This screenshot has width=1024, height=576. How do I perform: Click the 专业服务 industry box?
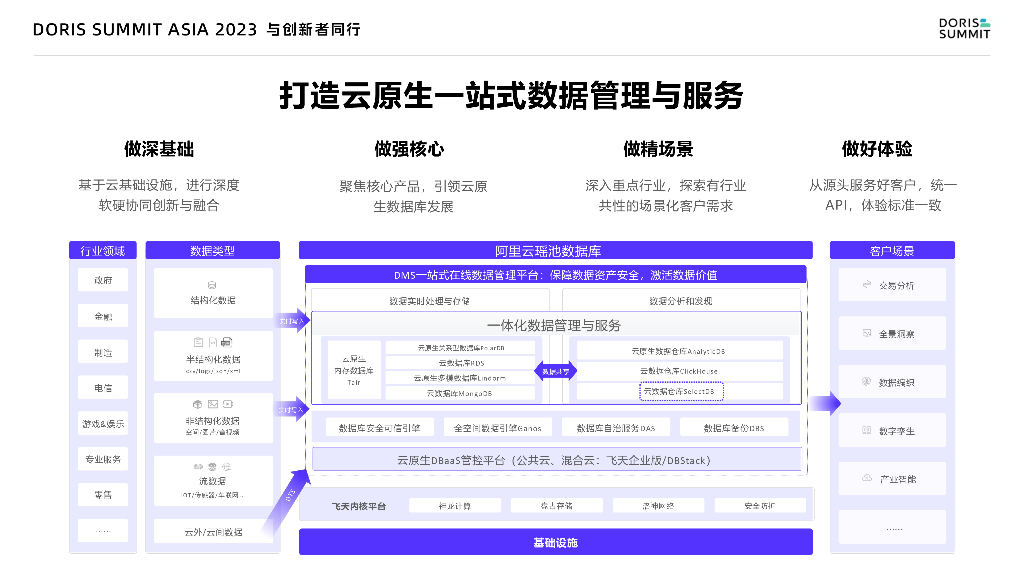point(103,459)
